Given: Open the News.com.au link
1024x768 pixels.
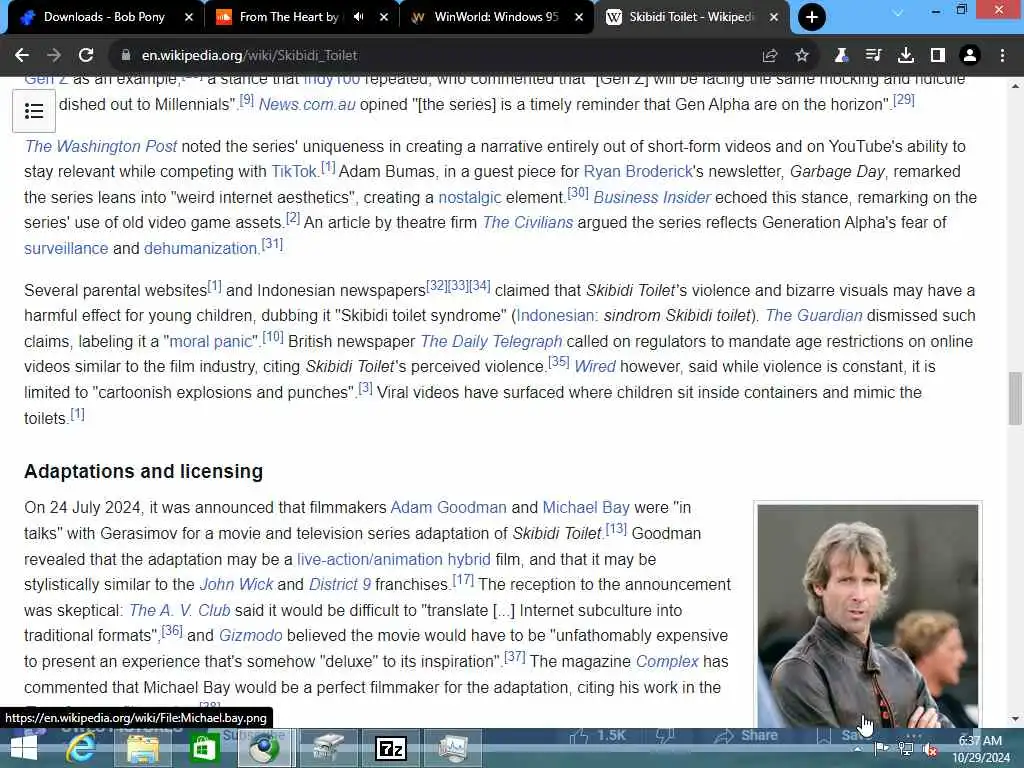Looking at the screenshot, I should 307,104.
